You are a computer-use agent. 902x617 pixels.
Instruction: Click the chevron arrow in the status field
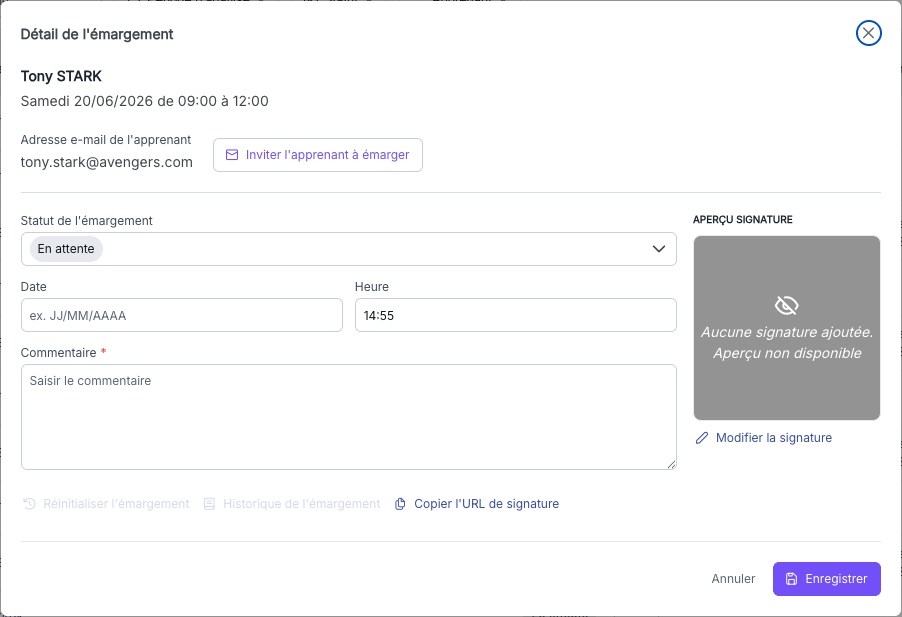tap(659, 249)
